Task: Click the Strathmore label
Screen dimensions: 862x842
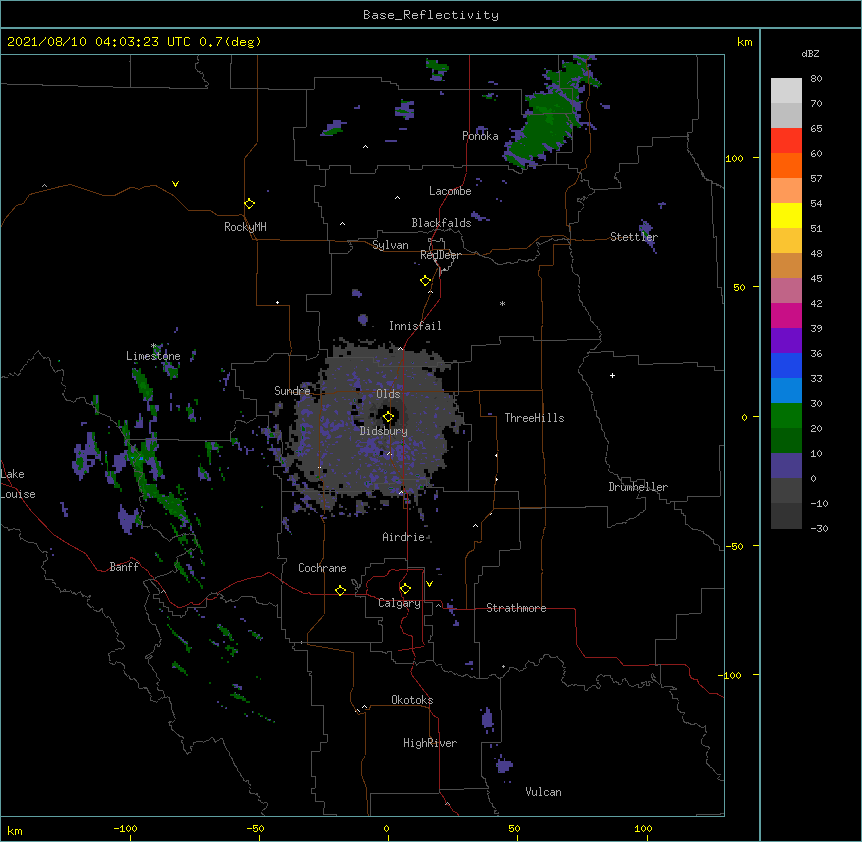Action: [x=516, y=608]
